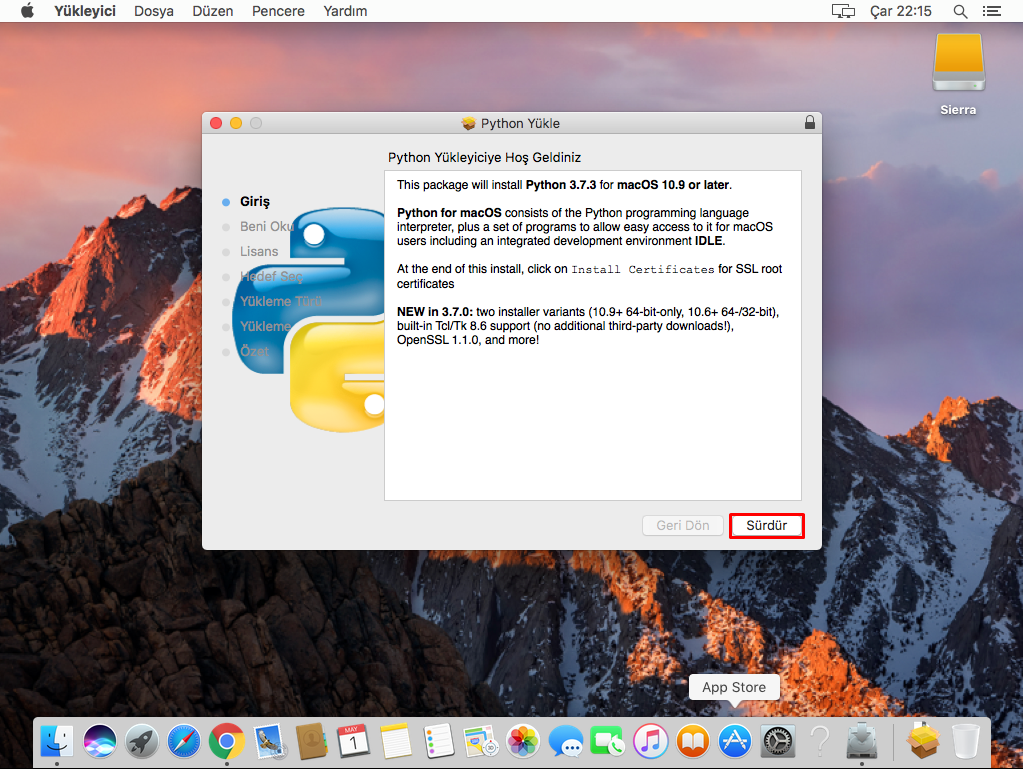
Task: Open Safari from the Dock
Action: [x=183, y=742]
